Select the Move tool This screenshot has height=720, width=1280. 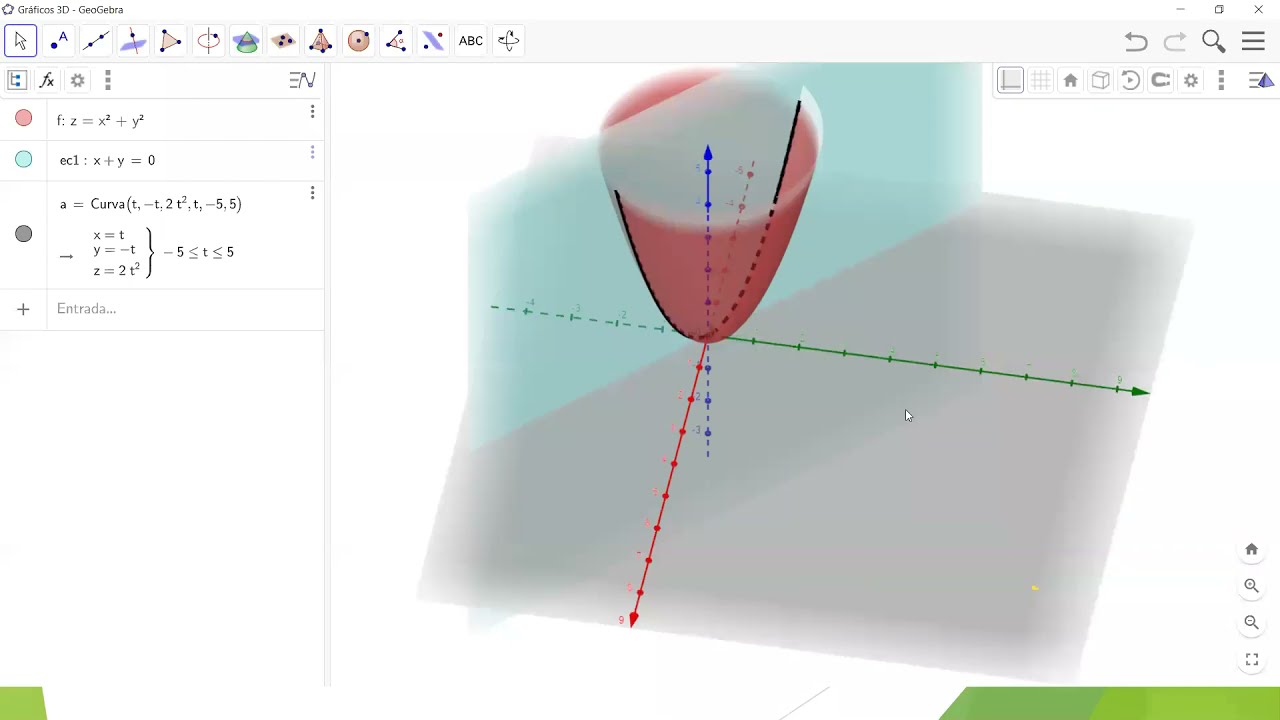[20, 40]
